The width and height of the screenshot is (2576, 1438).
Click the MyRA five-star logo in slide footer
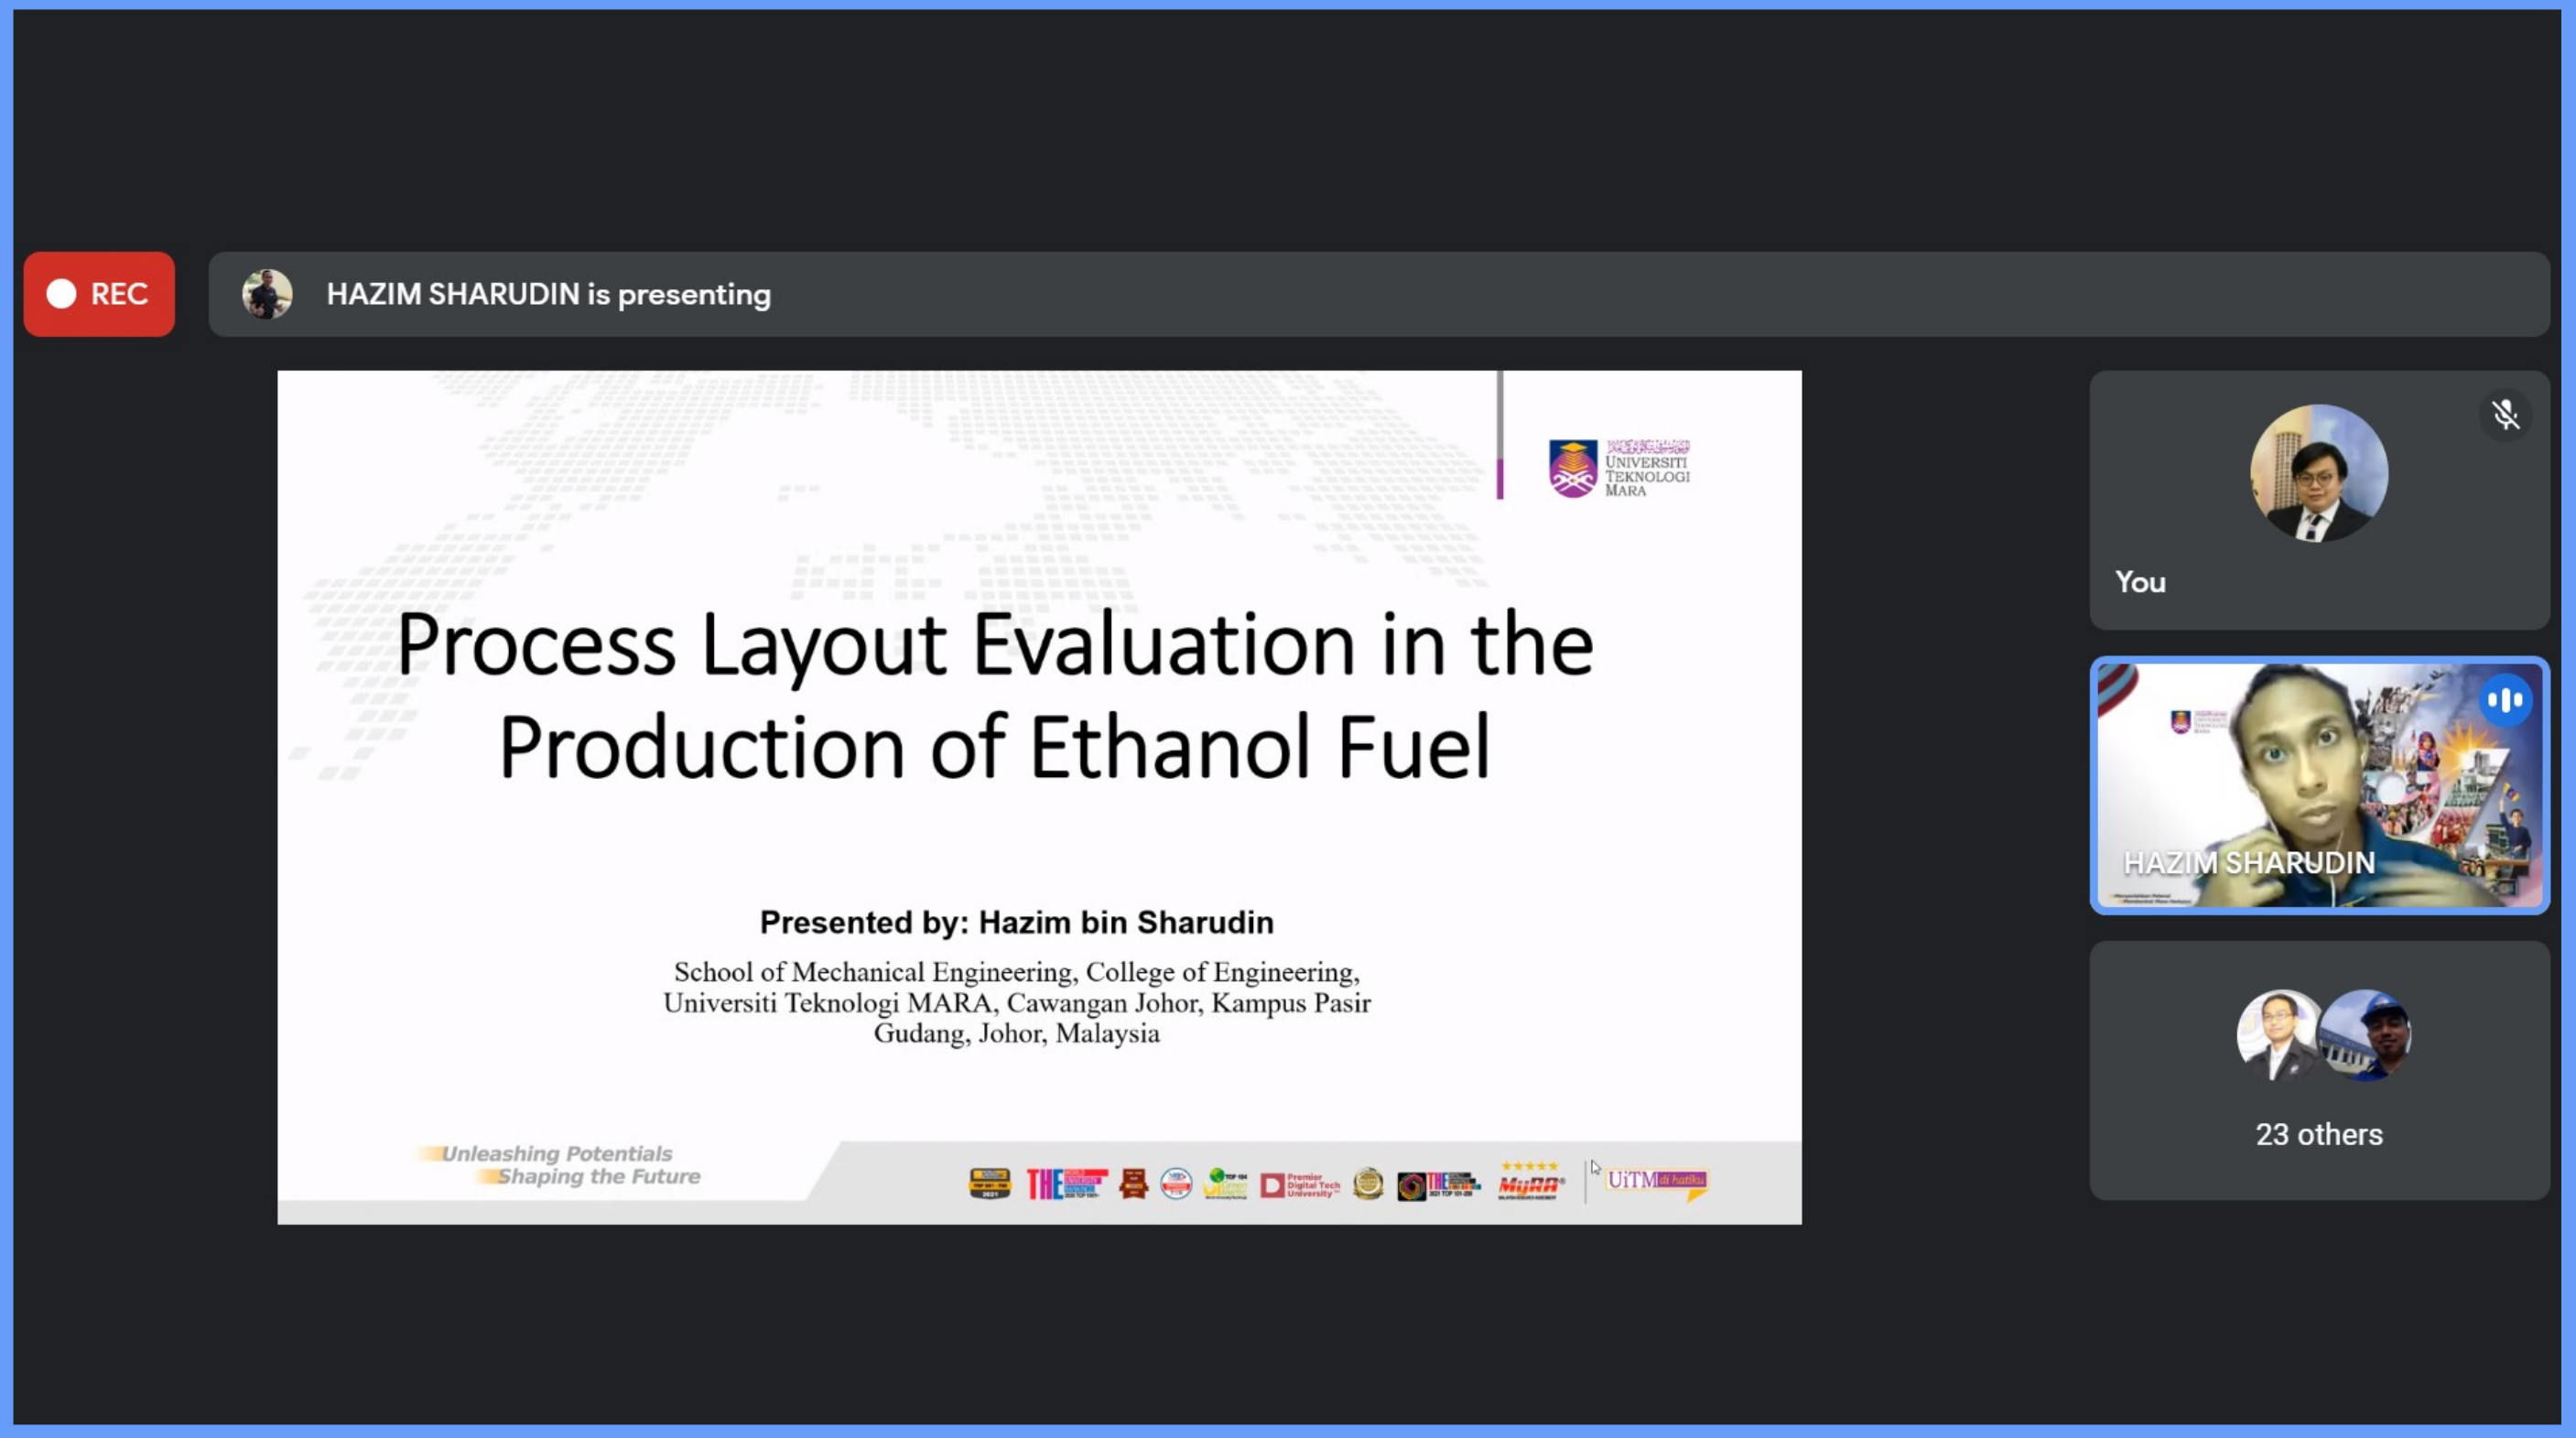(1529, 1182)
